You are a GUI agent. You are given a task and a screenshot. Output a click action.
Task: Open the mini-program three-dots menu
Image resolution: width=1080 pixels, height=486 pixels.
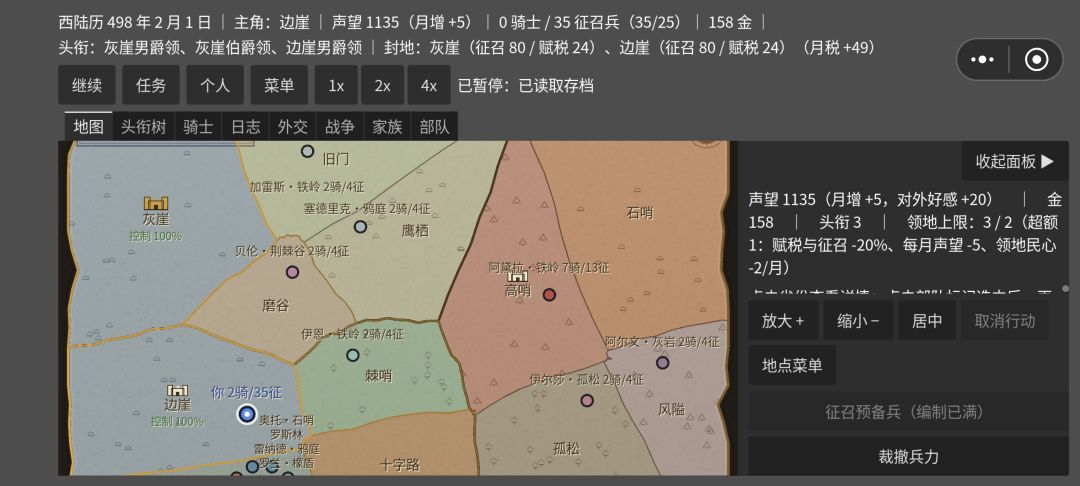982,60
